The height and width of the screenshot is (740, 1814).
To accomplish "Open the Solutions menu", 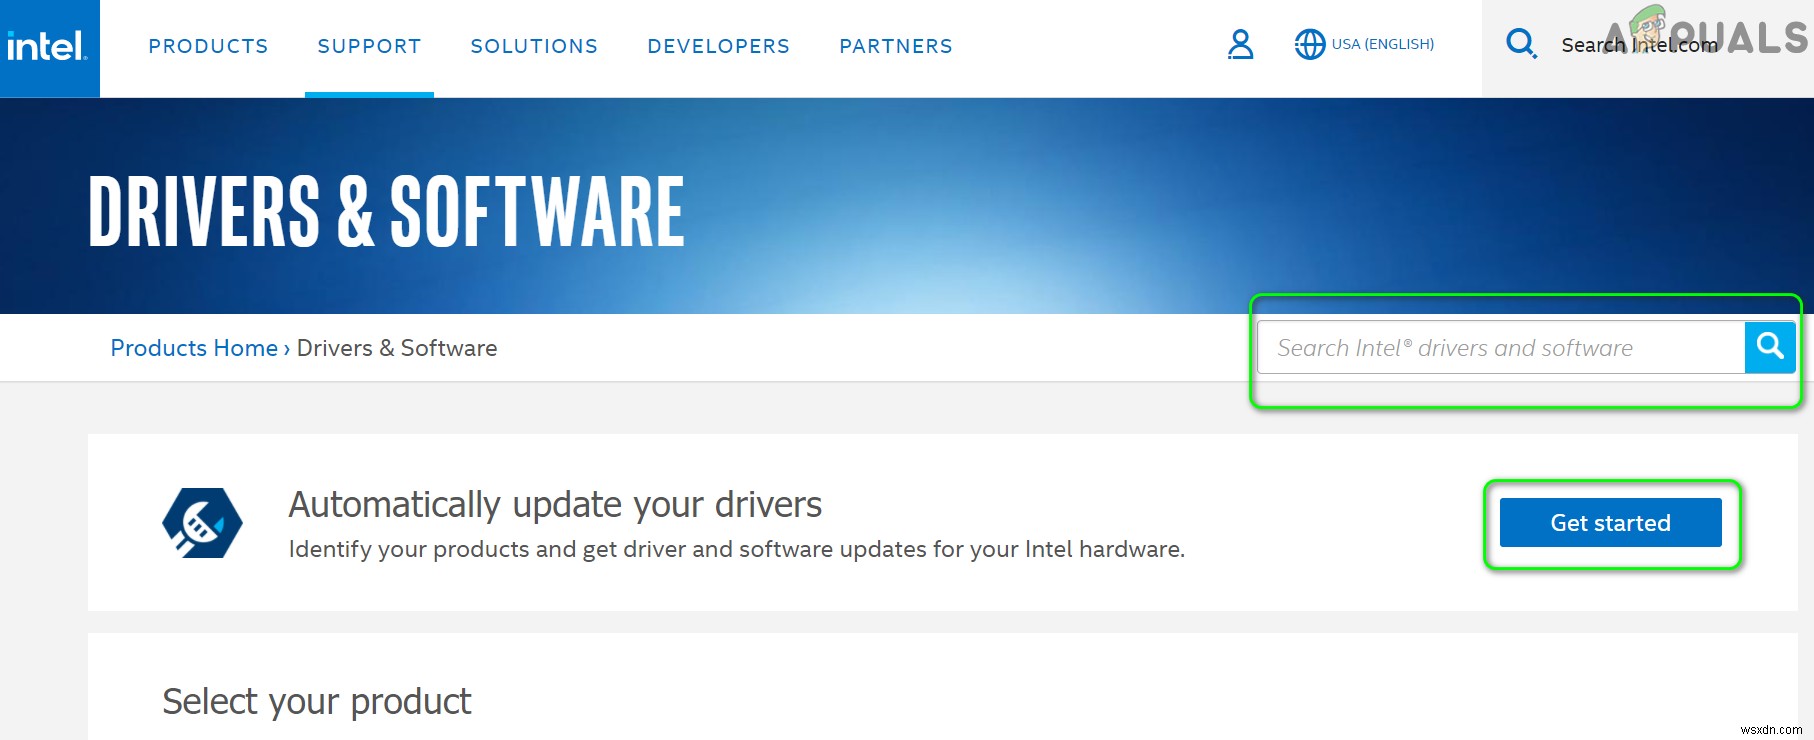I will (534, 46).
